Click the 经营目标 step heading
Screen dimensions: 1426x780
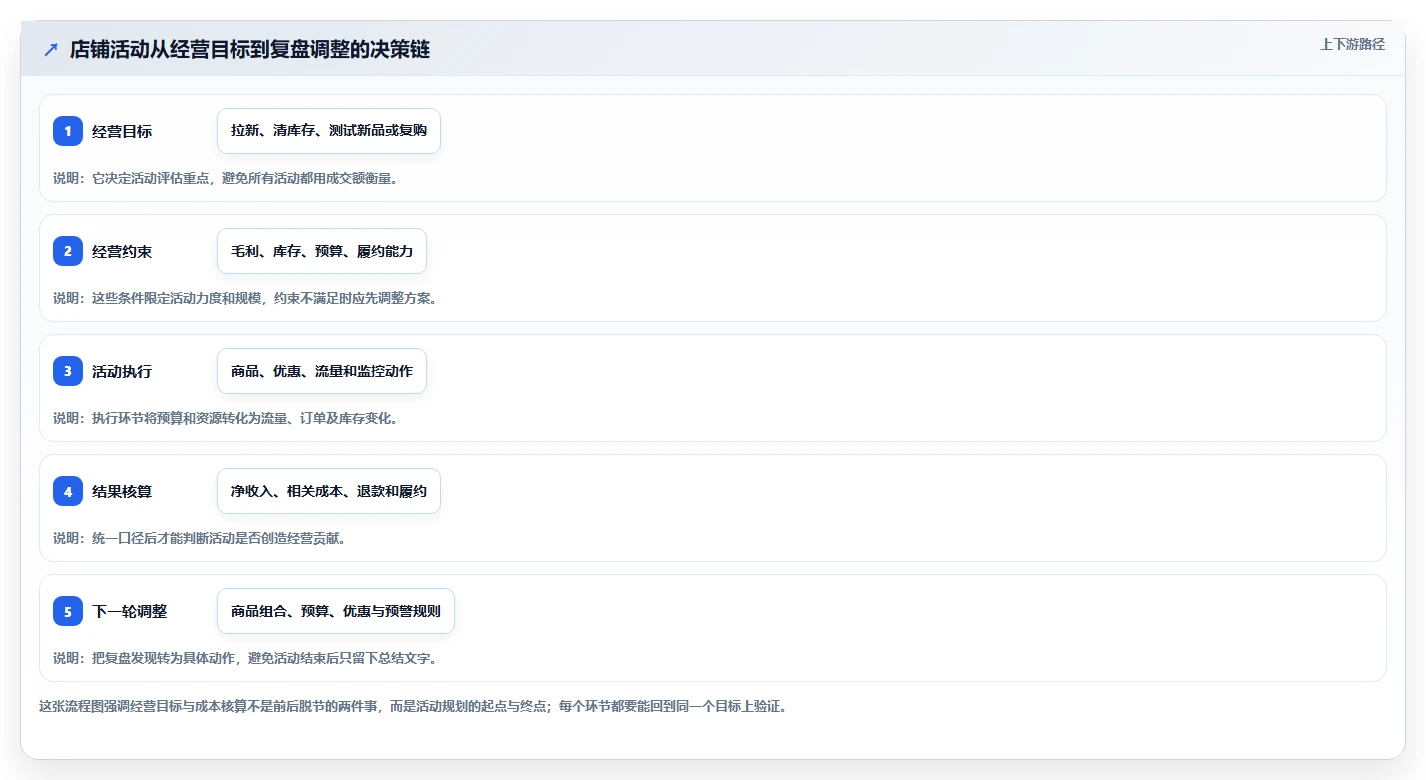pos(122,131)
